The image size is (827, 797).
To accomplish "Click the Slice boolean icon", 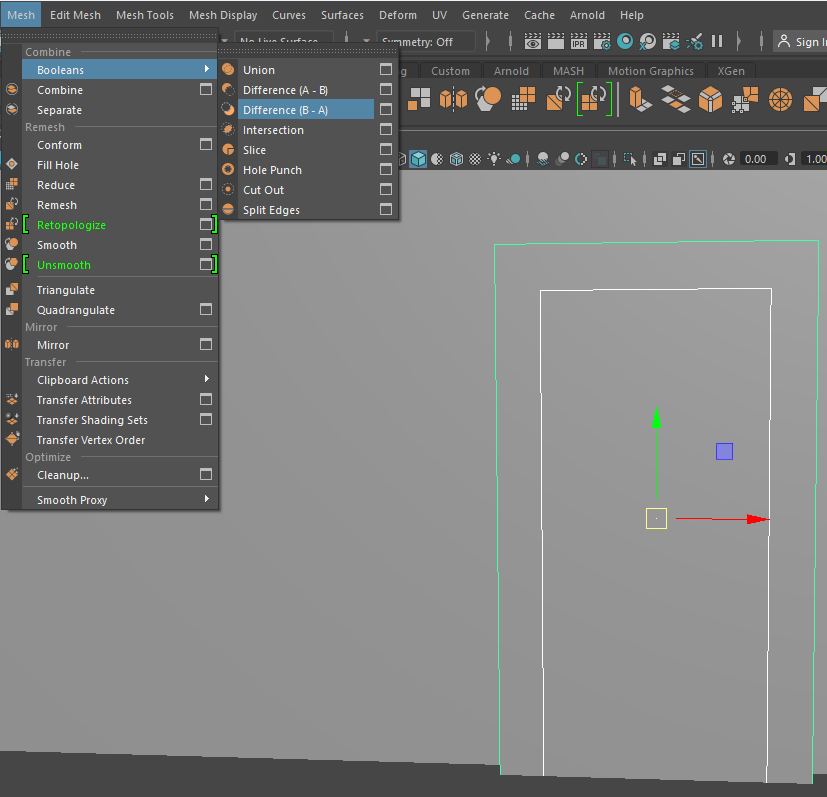I will 228,150.
